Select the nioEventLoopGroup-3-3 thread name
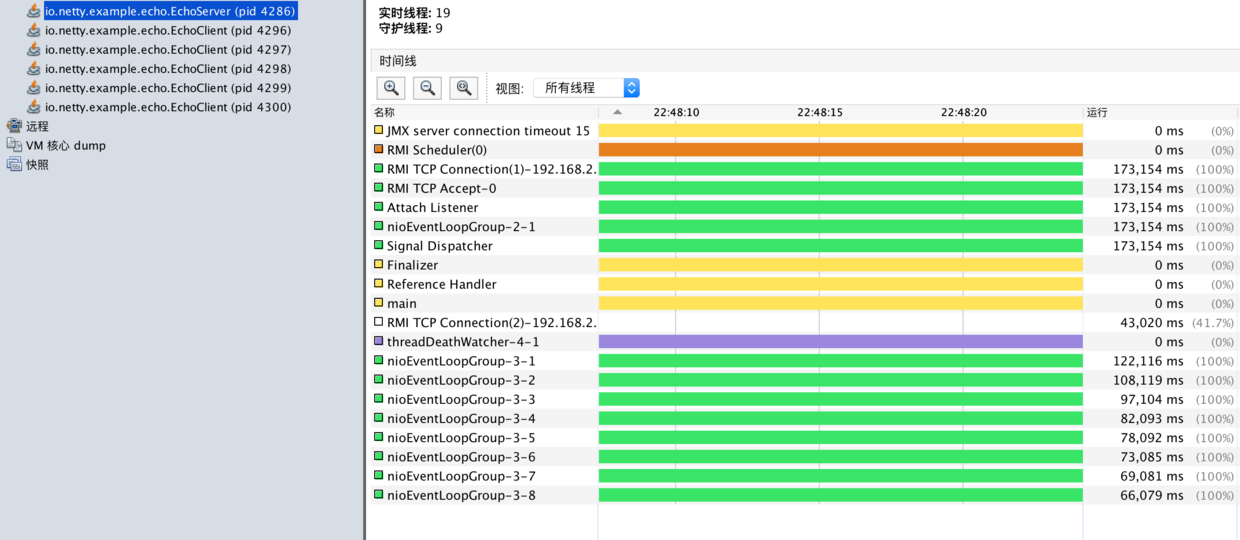Screen dimensions: 1240x540 [x=461, y=399]
